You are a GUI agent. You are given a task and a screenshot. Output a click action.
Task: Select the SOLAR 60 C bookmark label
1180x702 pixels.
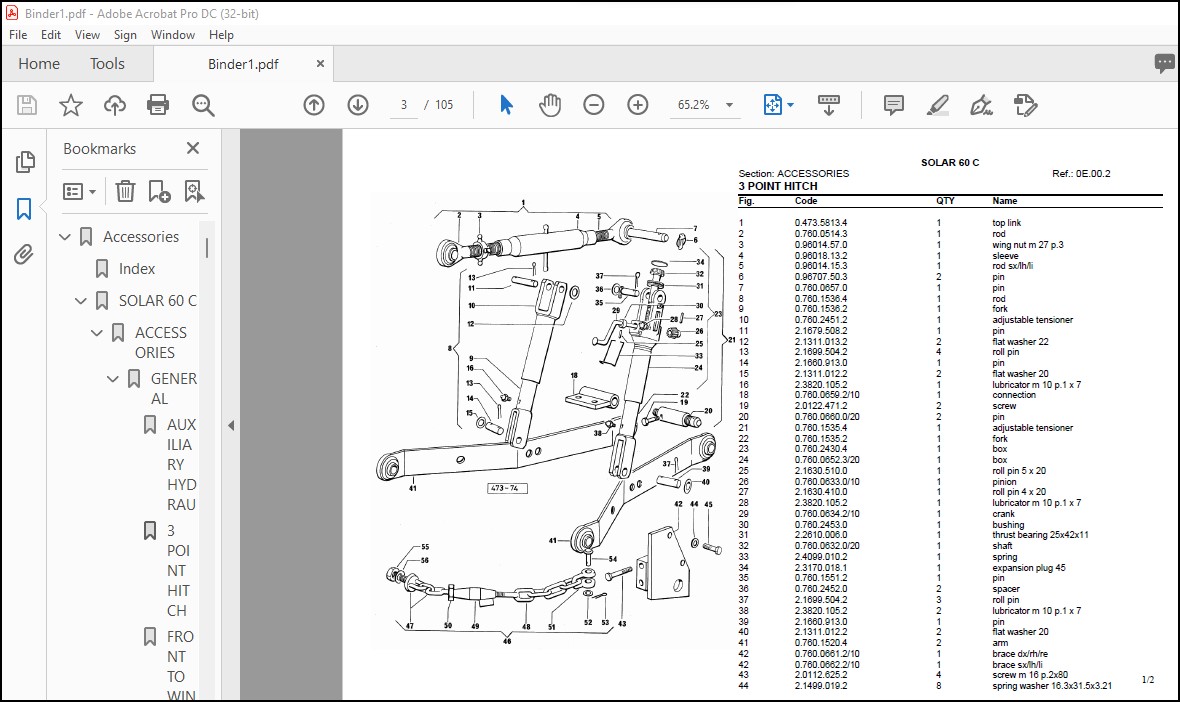pos(157,301)
